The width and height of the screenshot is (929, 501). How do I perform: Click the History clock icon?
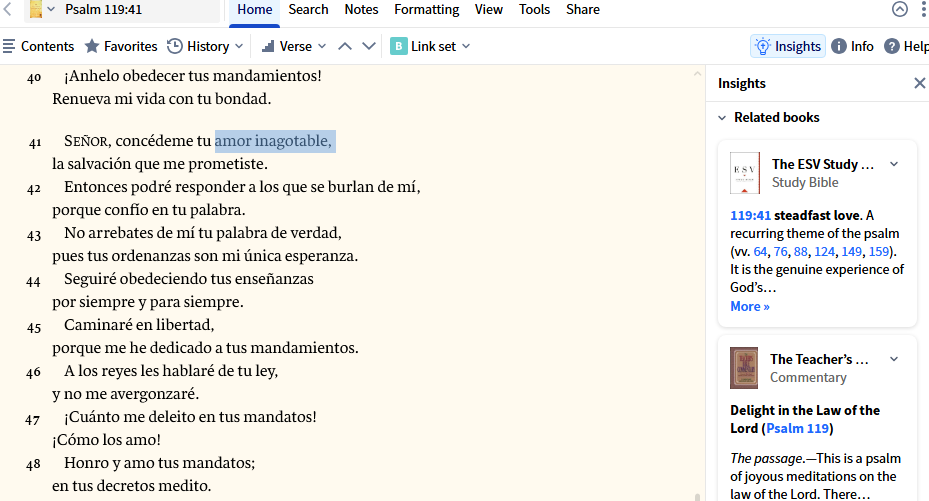(x=175, y=46)
